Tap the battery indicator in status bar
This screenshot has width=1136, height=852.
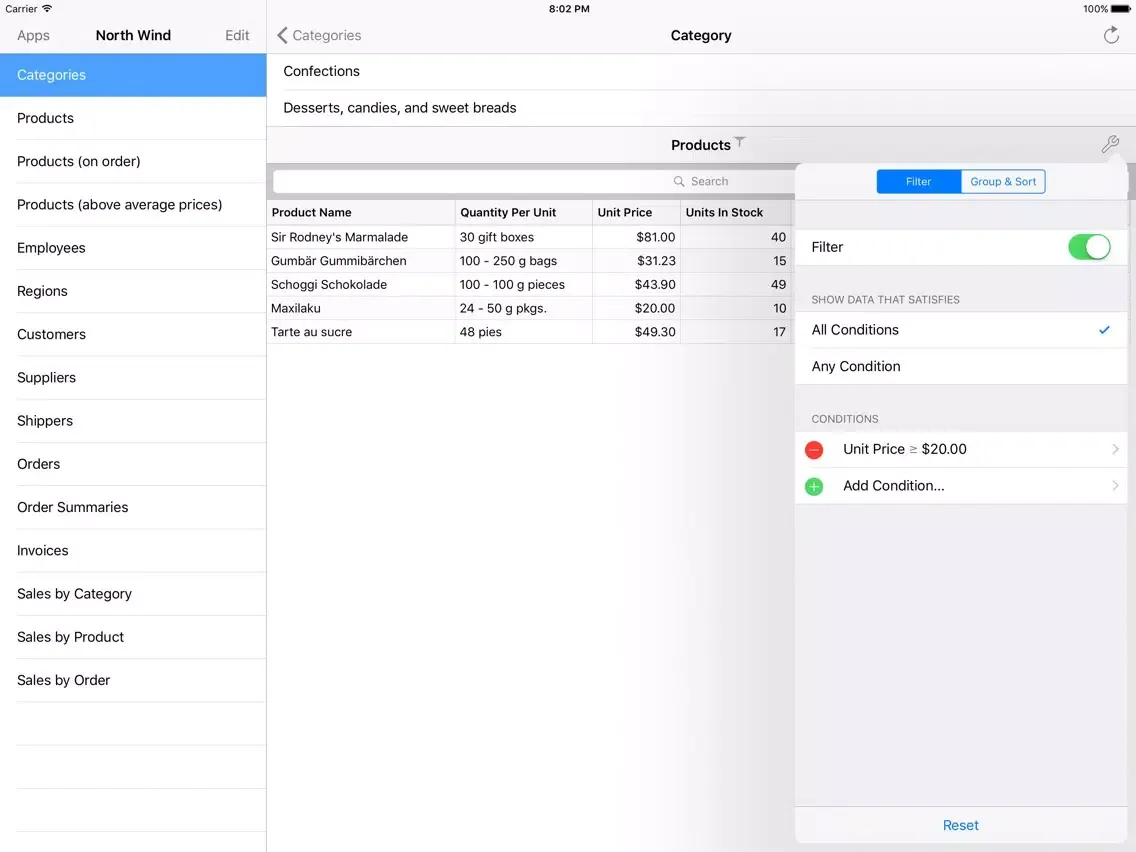click(x=1121, y=9)
